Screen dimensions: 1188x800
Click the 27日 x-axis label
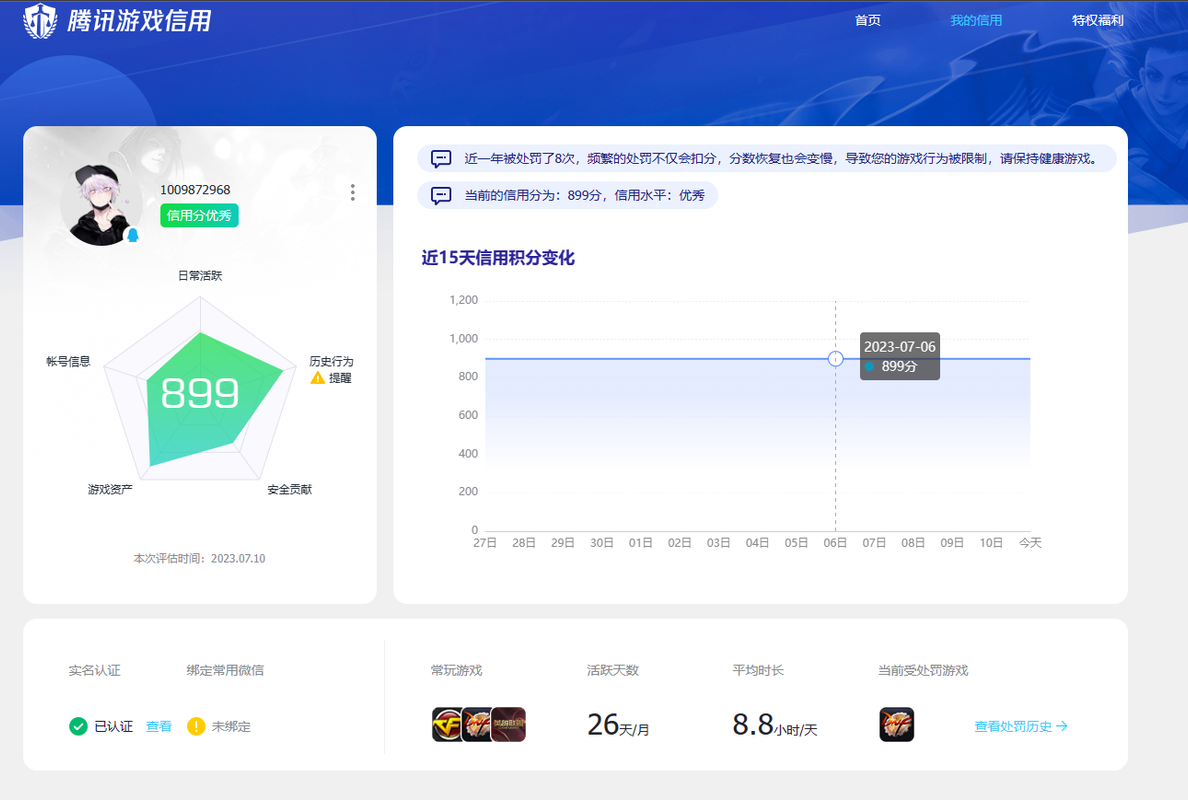tap(485, 543)
